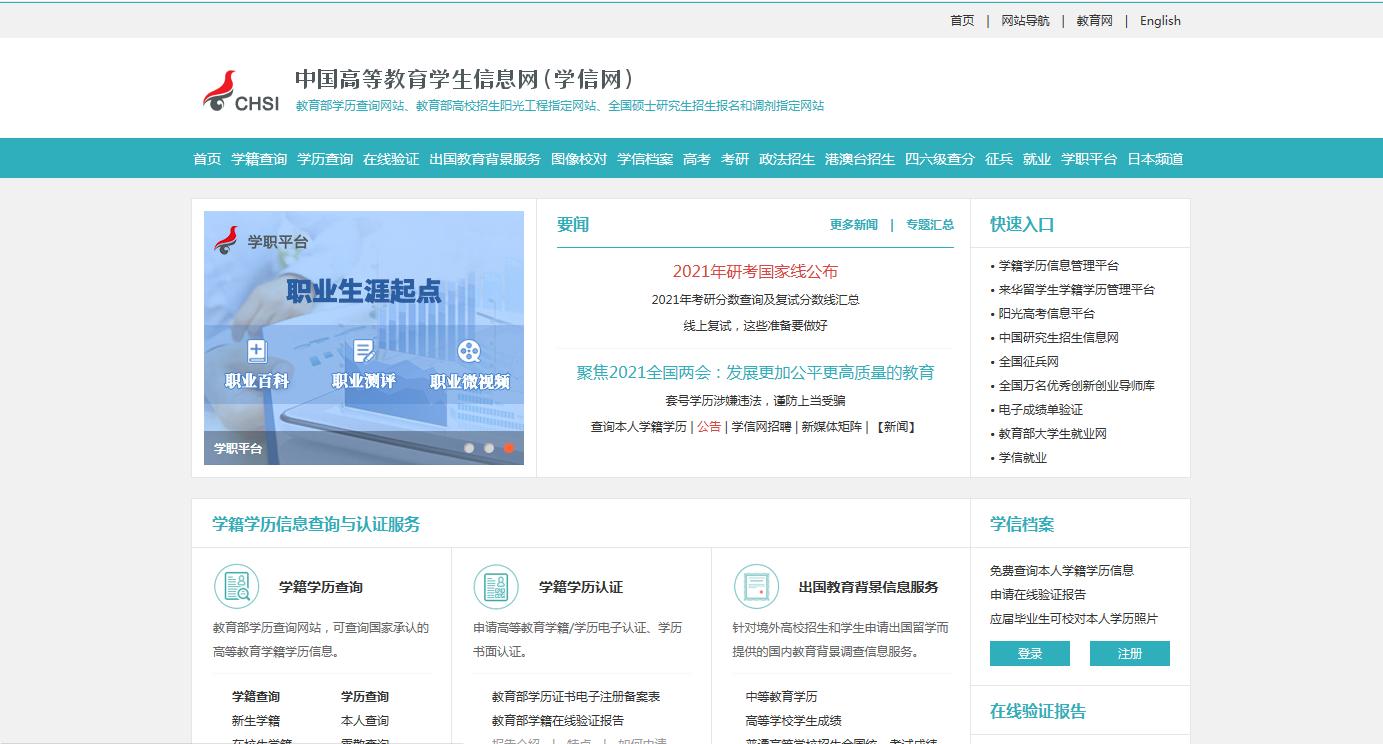1383x744 pixels.
Task: Click the 学籍学历认证 circular icon
Action: (x=496, y=587)
